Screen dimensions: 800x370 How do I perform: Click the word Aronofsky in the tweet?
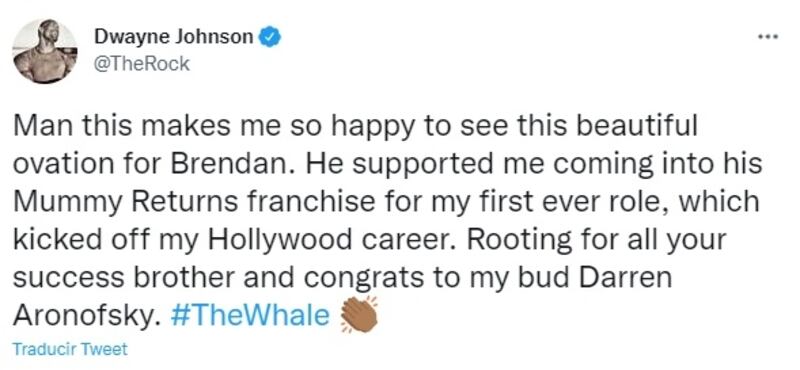84,316
